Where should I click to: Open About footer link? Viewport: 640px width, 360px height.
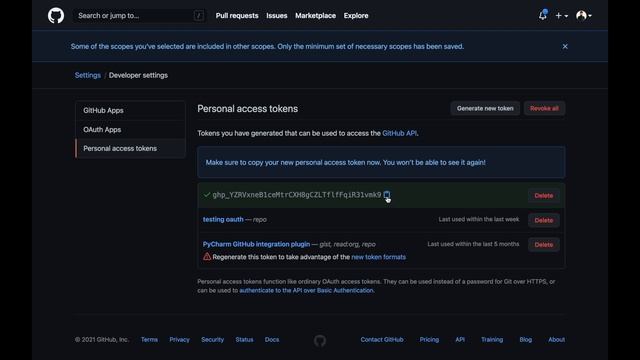pyautogui.click(x=556, y=340)
